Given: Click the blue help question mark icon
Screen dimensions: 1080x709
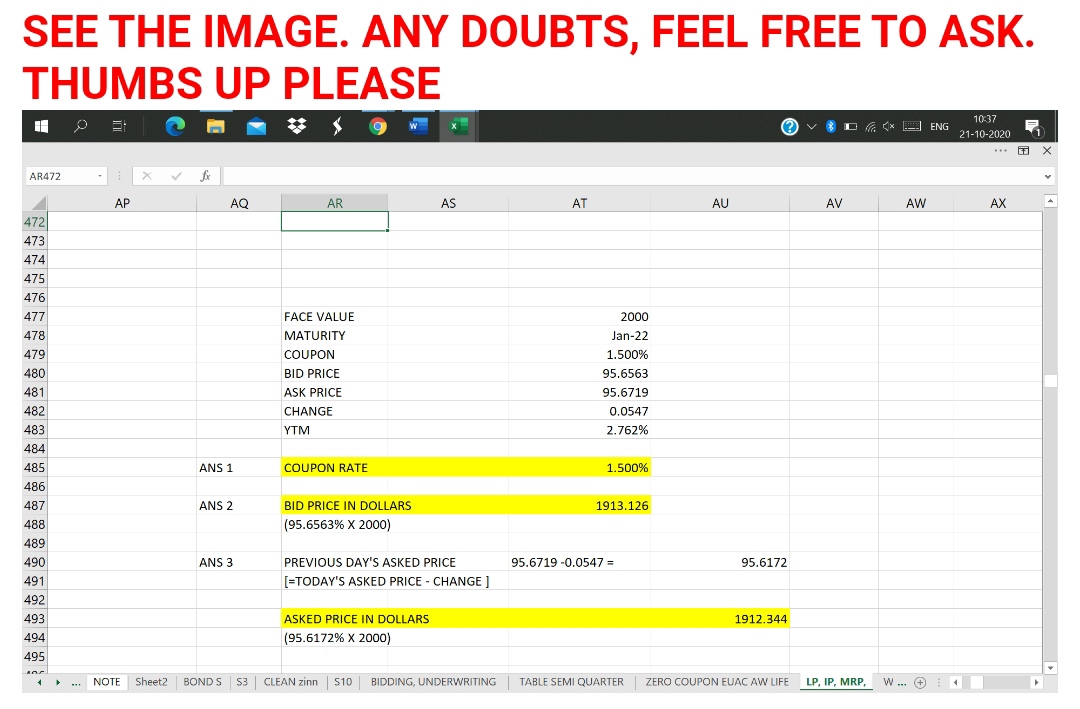Looking at the screenshot, I should click(x=789, y=127).
